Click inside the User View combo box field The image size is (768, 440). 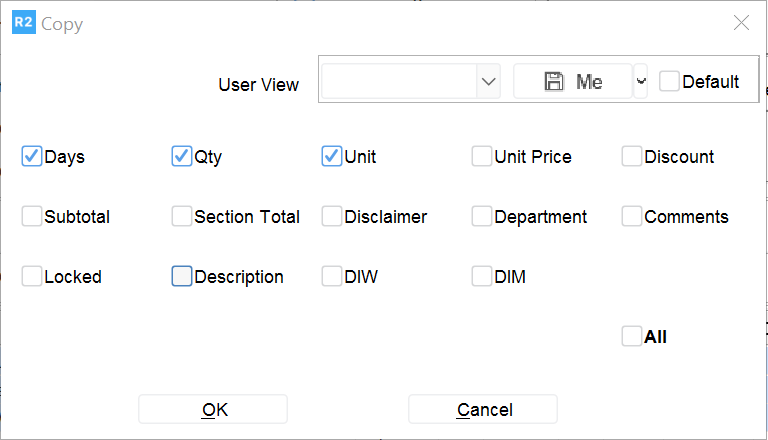click(398, 82)
